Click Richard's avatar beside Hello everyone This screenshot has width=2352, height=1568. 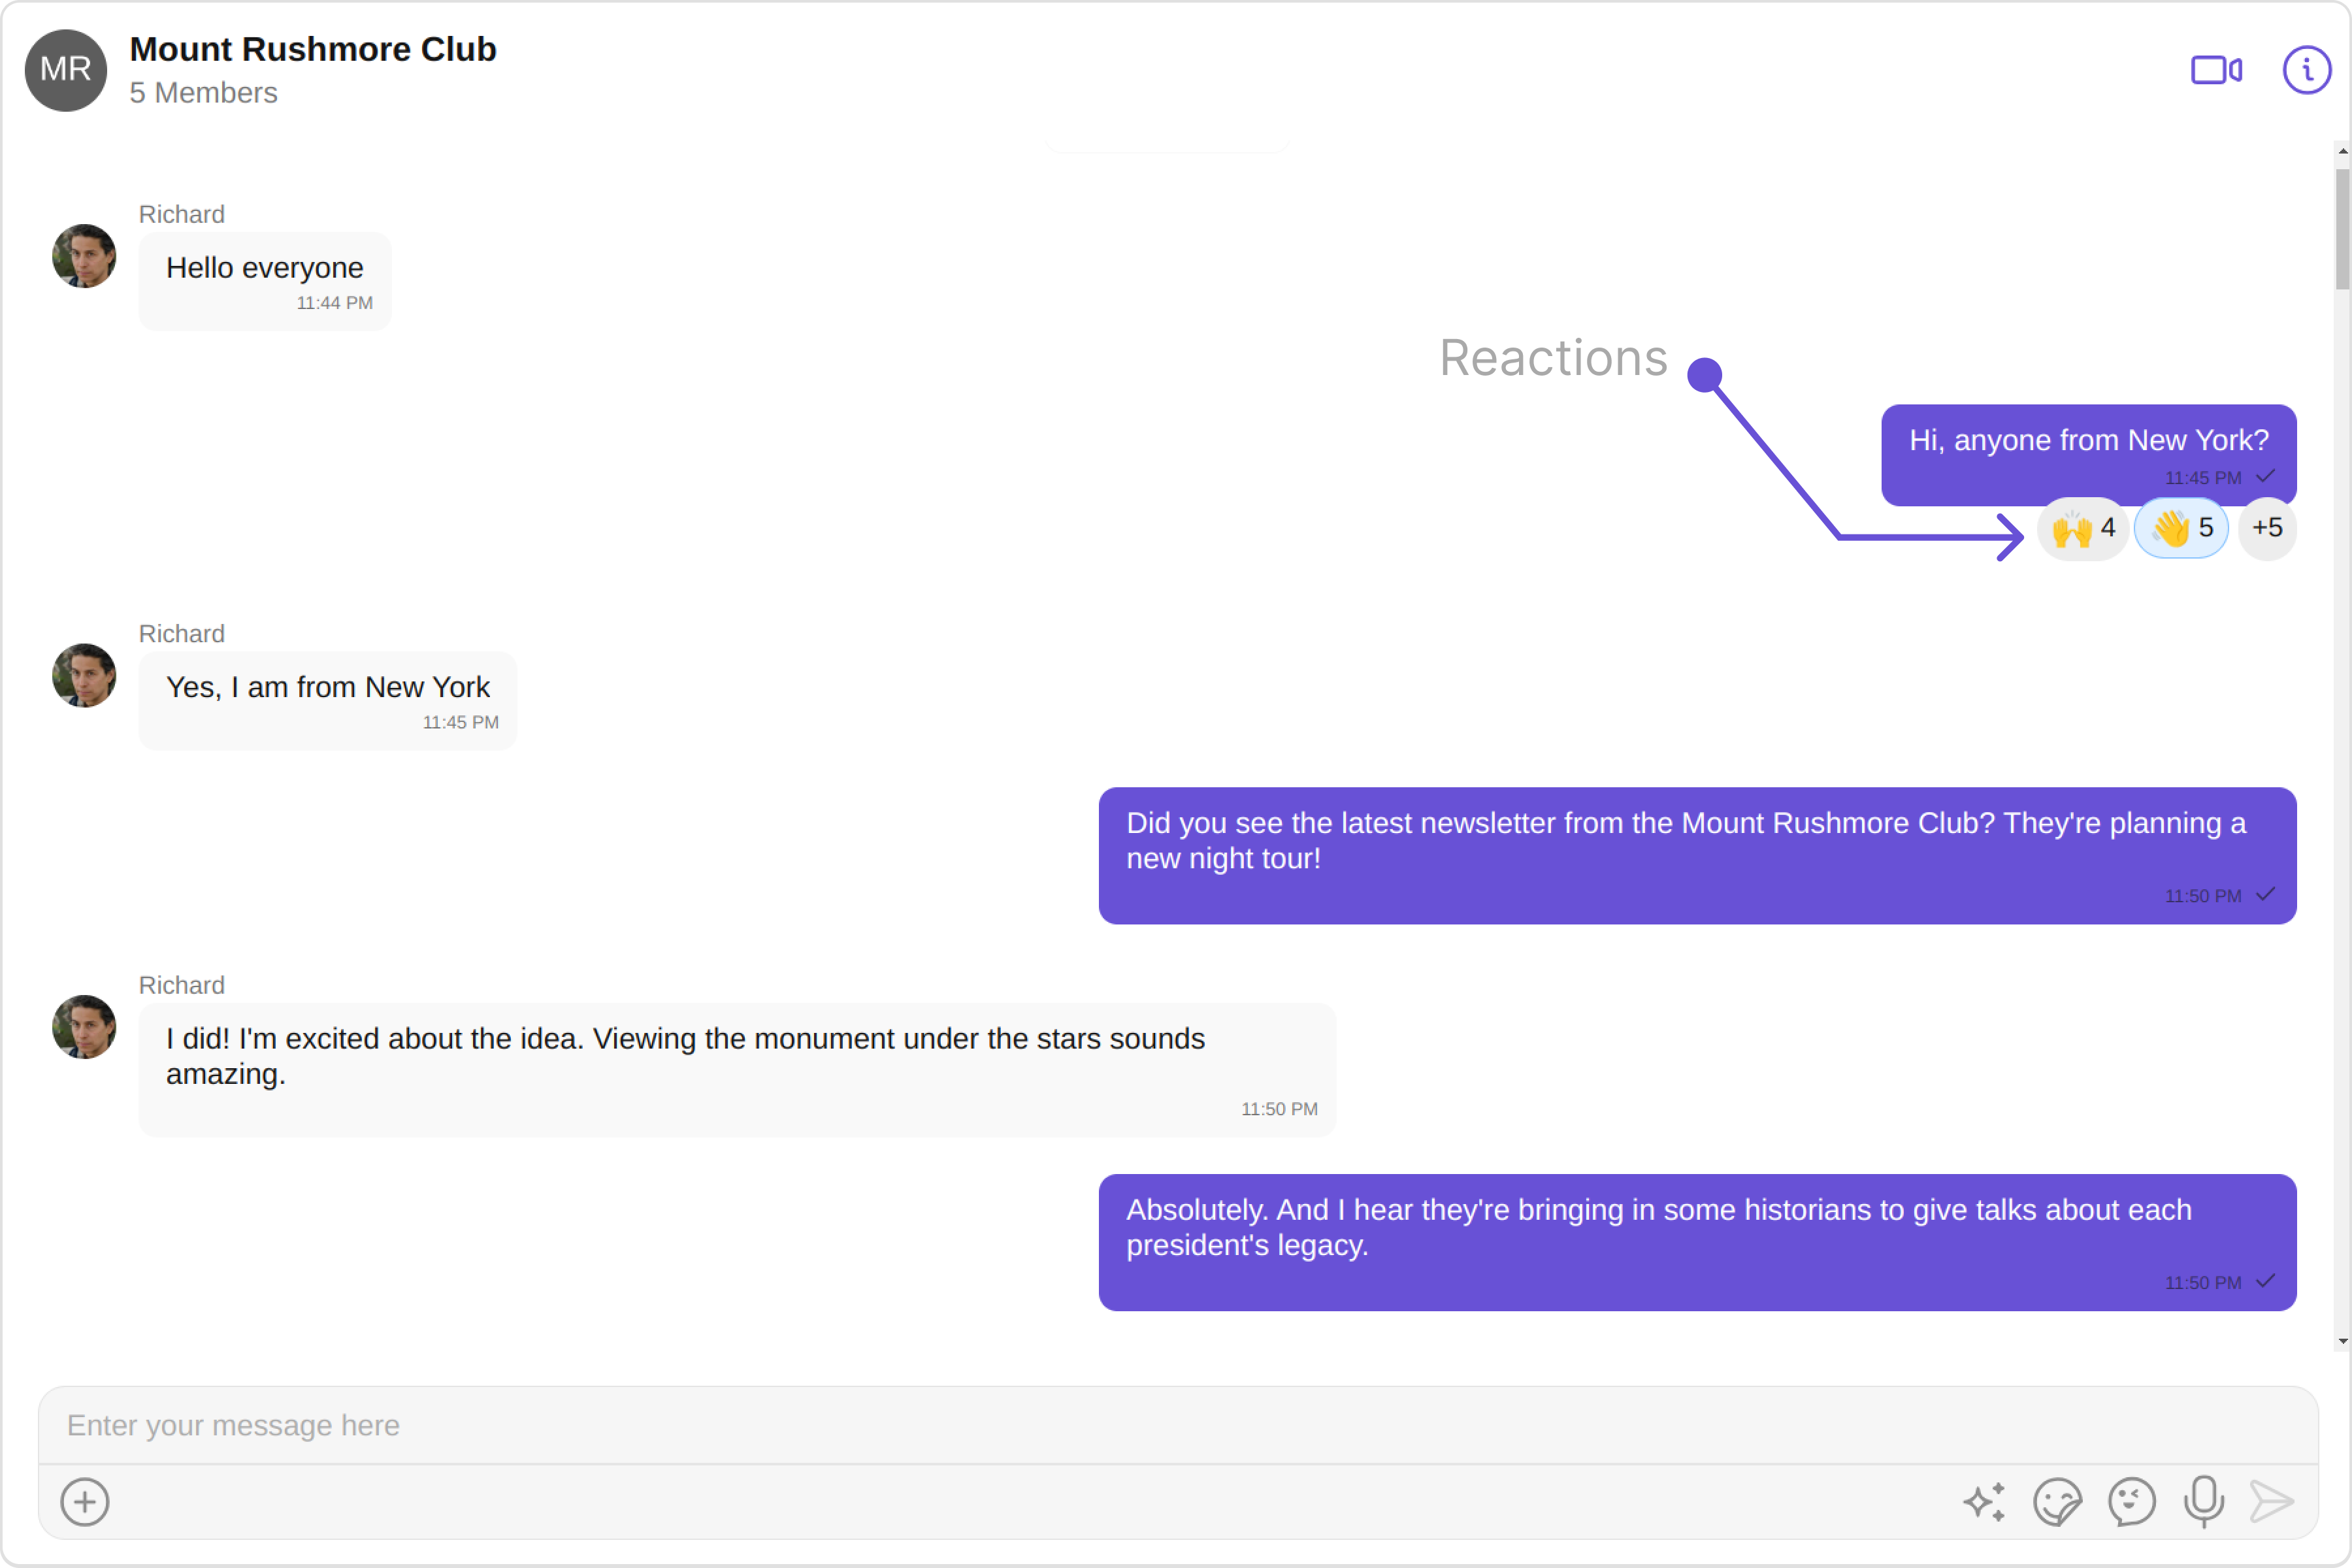coord(84,256)
